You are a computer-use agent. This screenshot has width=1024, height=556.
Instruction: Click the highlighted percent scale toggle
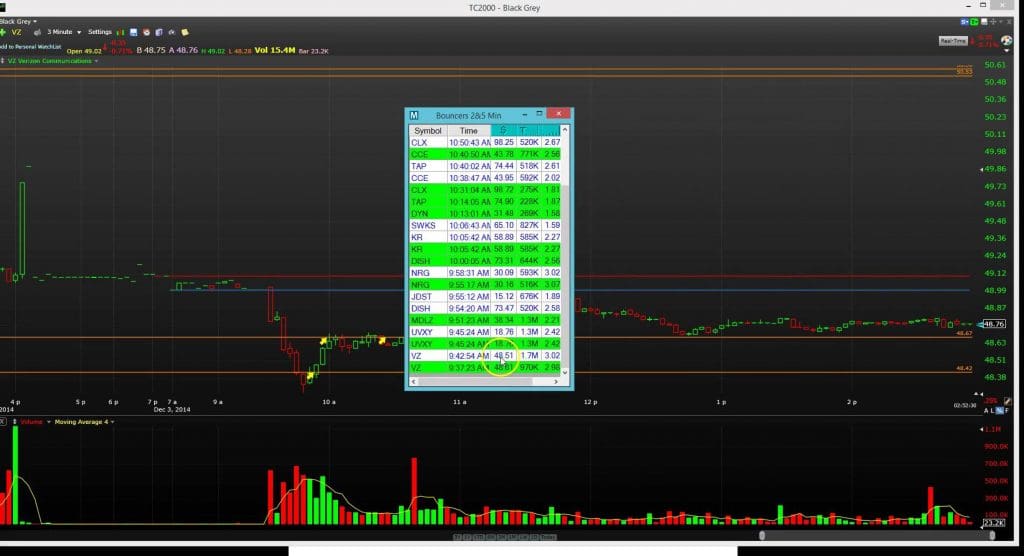tap(999, 411)
